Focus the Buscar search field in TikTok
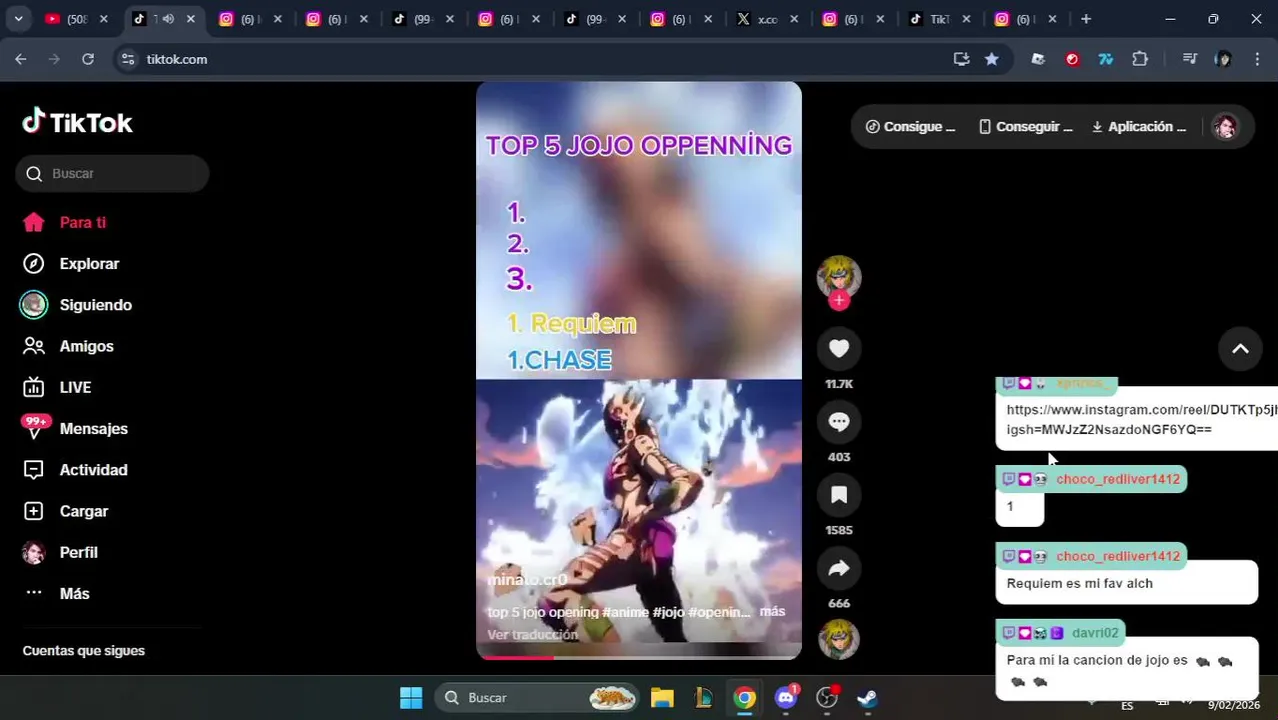The image size is (1278, 720). (112, 173)
